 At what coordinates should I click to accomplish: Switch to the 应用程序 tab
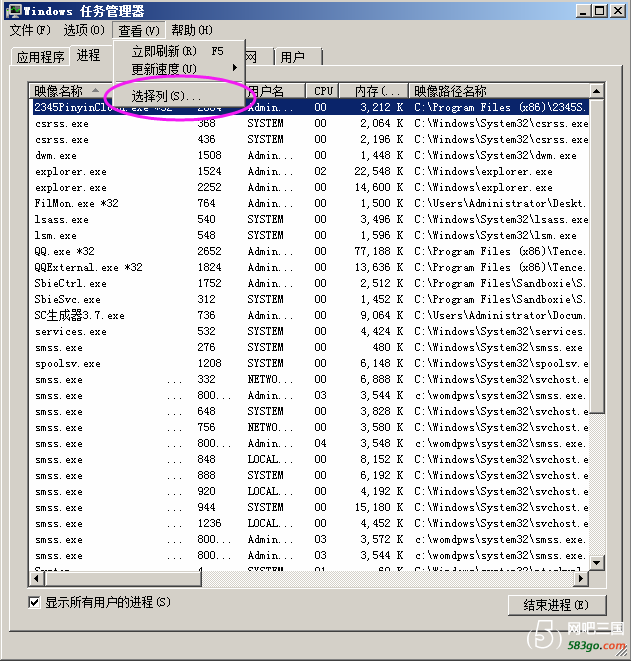[40, 57]
